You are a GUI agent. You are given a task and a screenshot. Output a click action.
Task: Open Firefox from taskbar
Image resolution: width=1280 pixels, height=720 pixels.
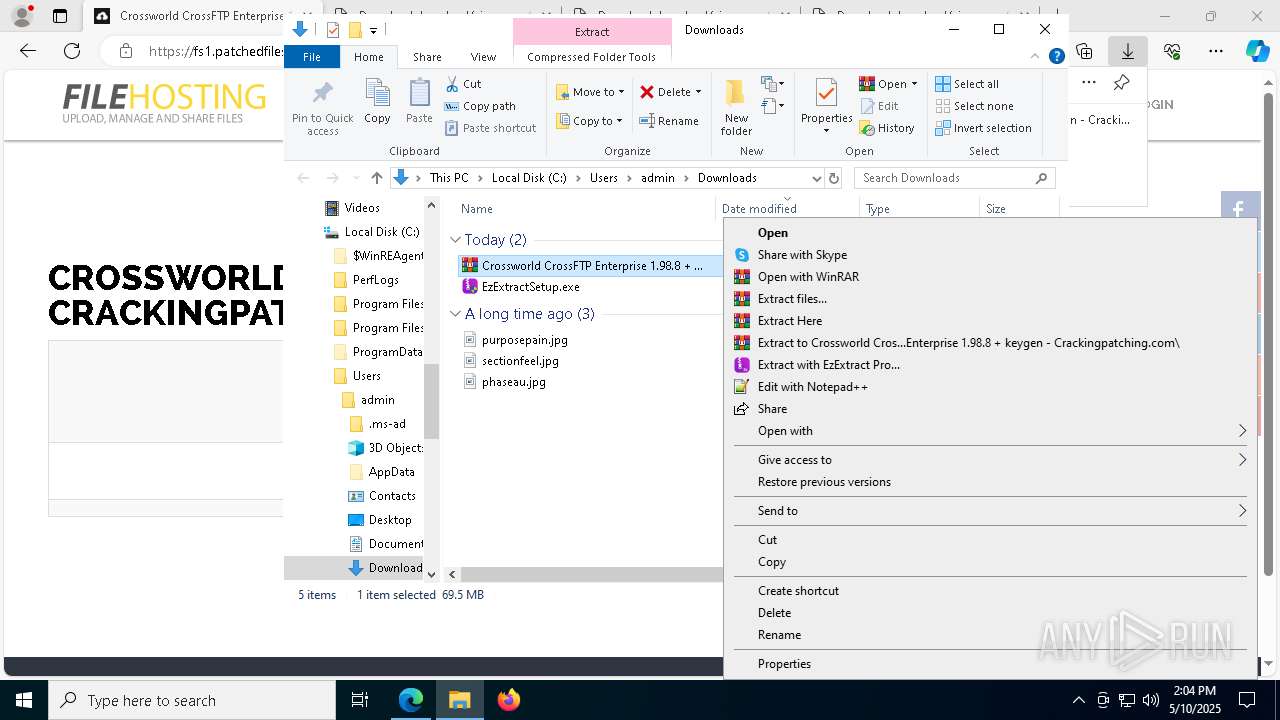(x=509, y=700)
